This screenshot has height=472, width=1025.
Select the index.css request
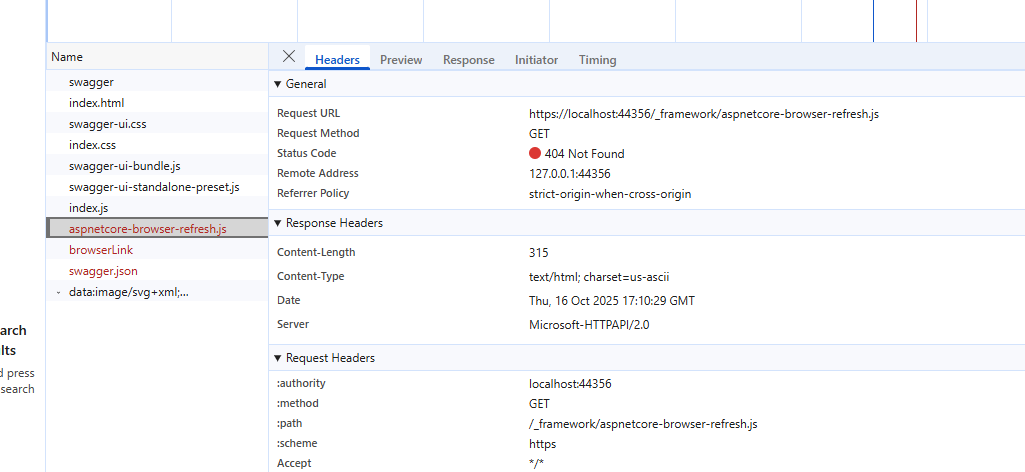click(92, 145)
